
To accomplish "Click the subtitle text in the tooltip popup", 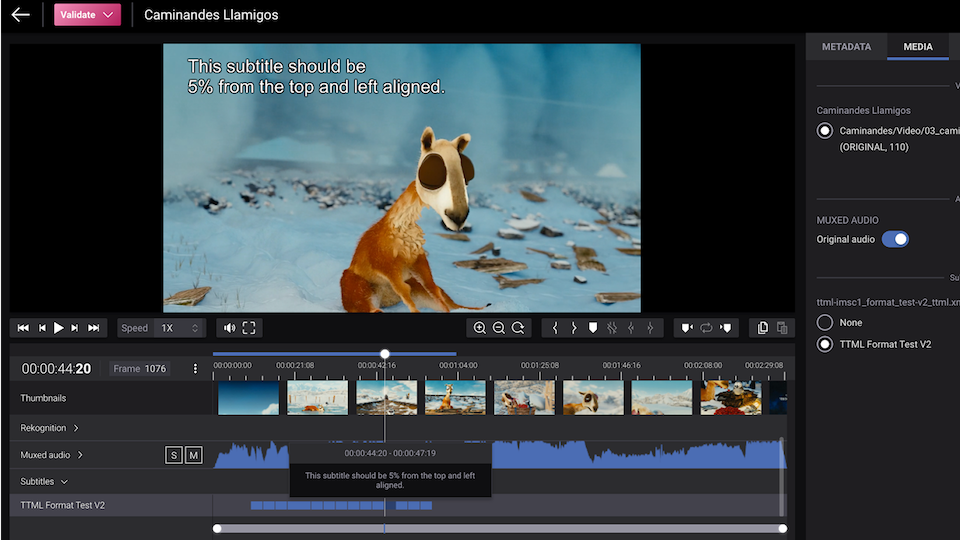I will (x=390, y=480).
